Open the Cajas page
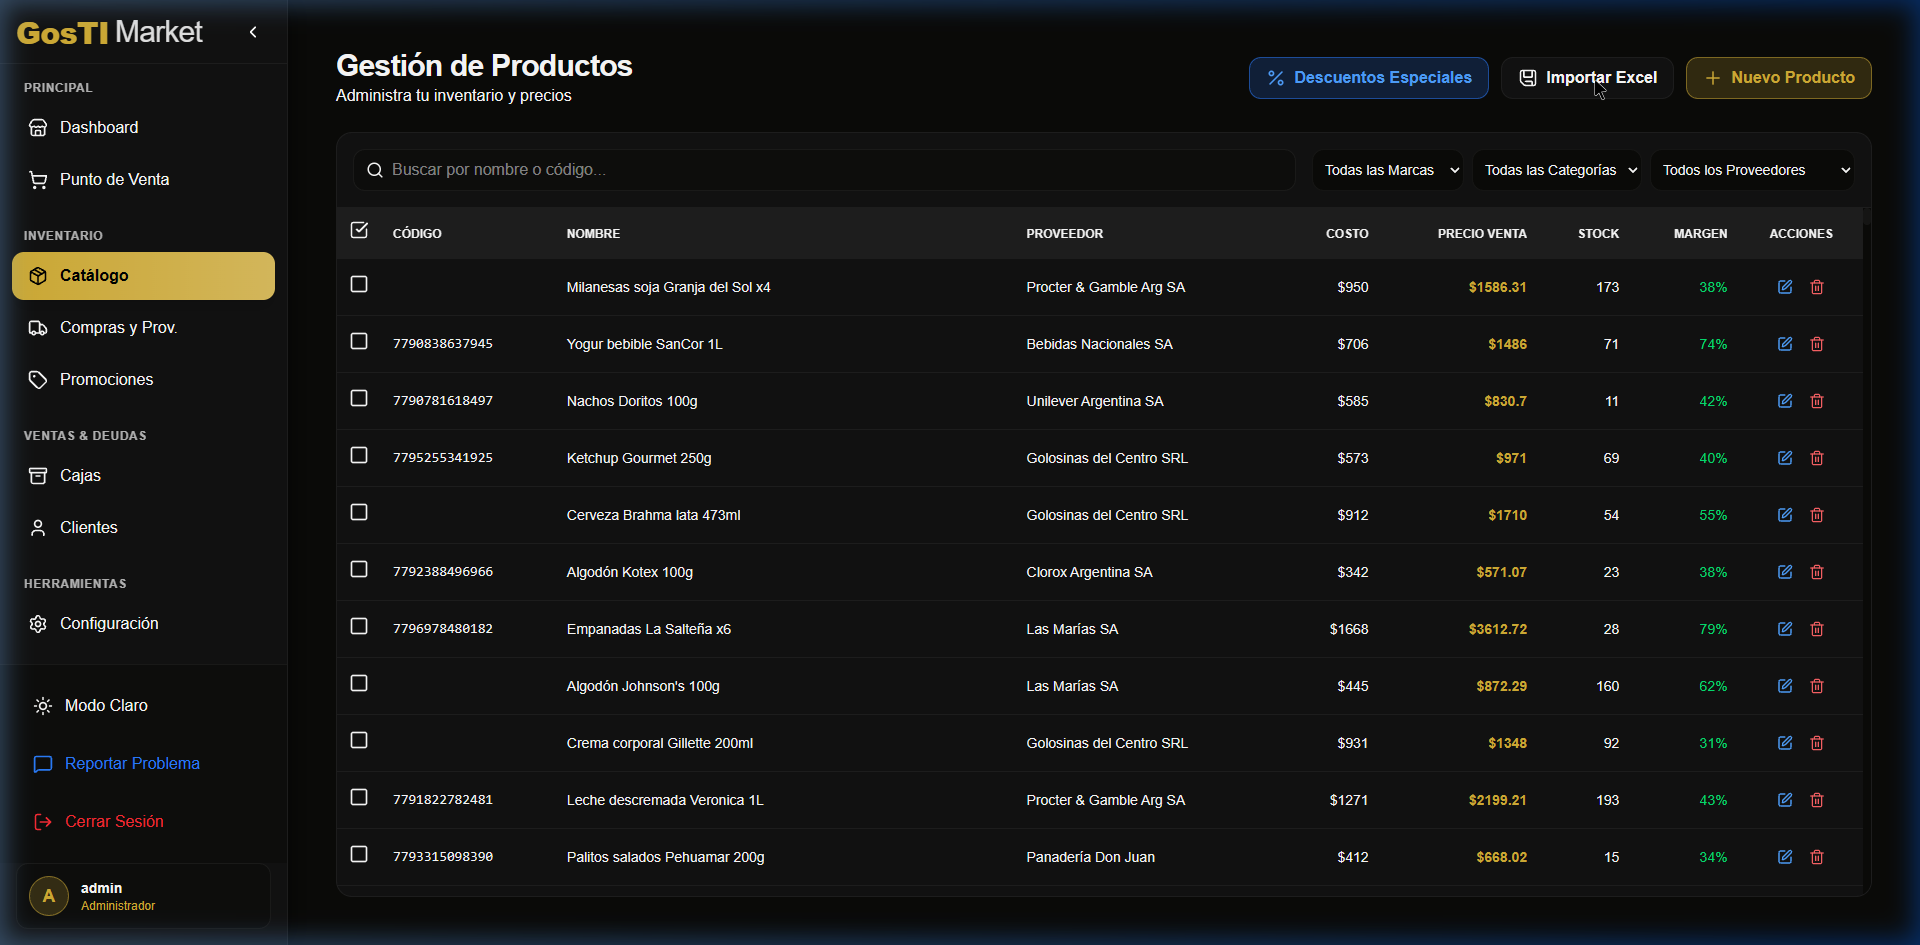Viewport: 1920px width, 945px height. (143, 476)
